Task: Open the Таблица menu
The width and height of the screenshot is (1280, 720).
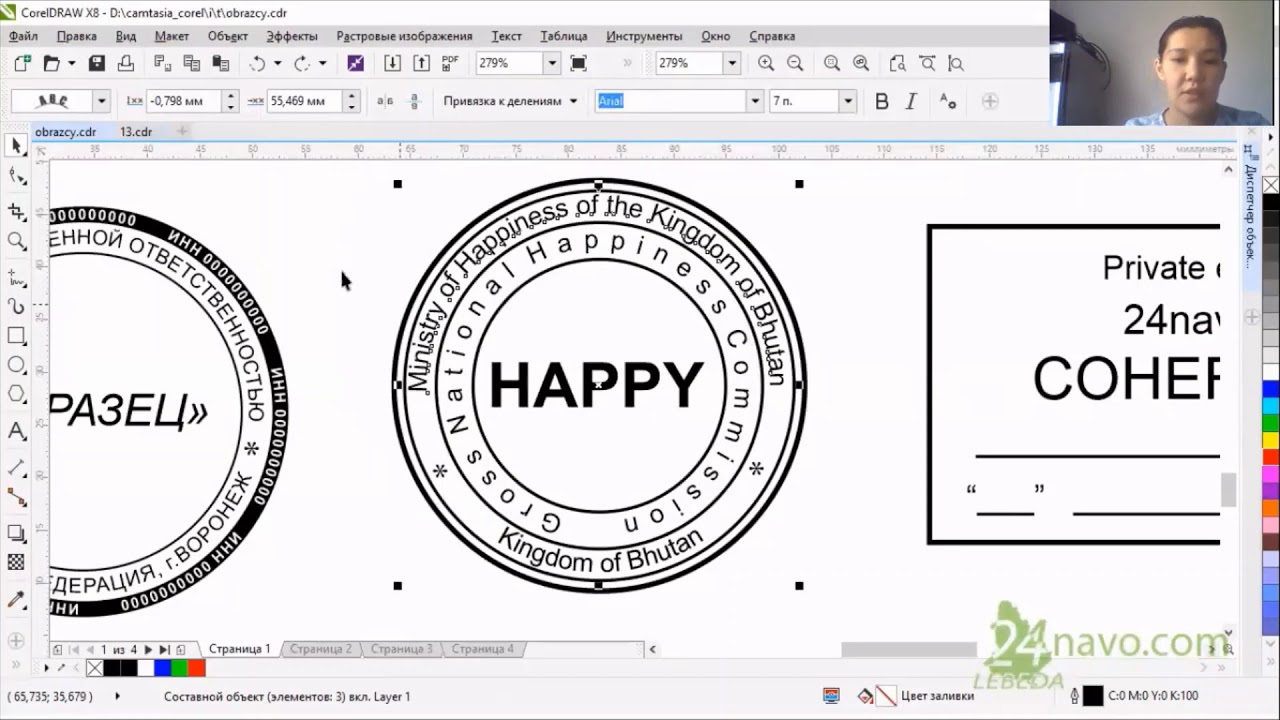Action: (x=563, y=36)
